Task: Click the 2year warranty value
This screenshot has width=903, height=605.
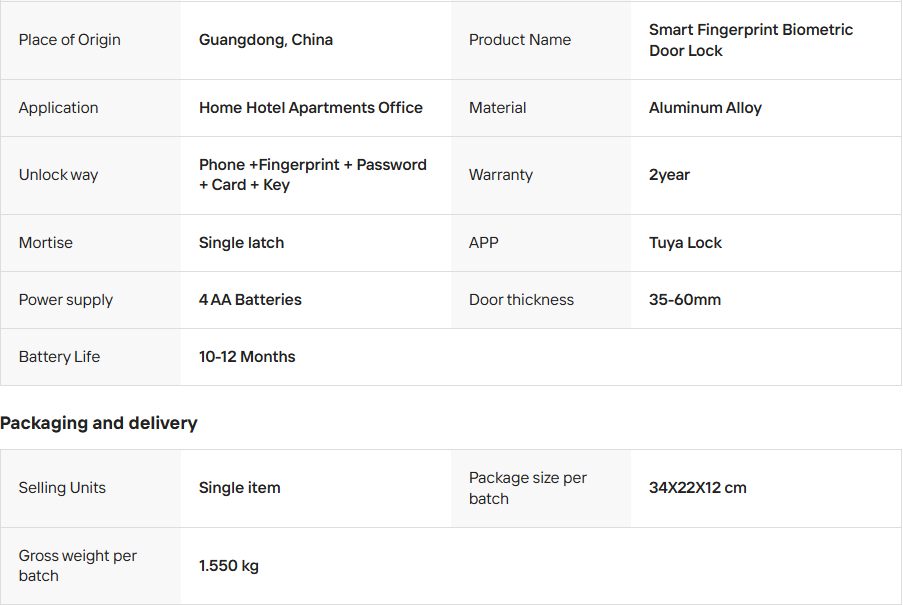Action: click(x=669, y=175)
